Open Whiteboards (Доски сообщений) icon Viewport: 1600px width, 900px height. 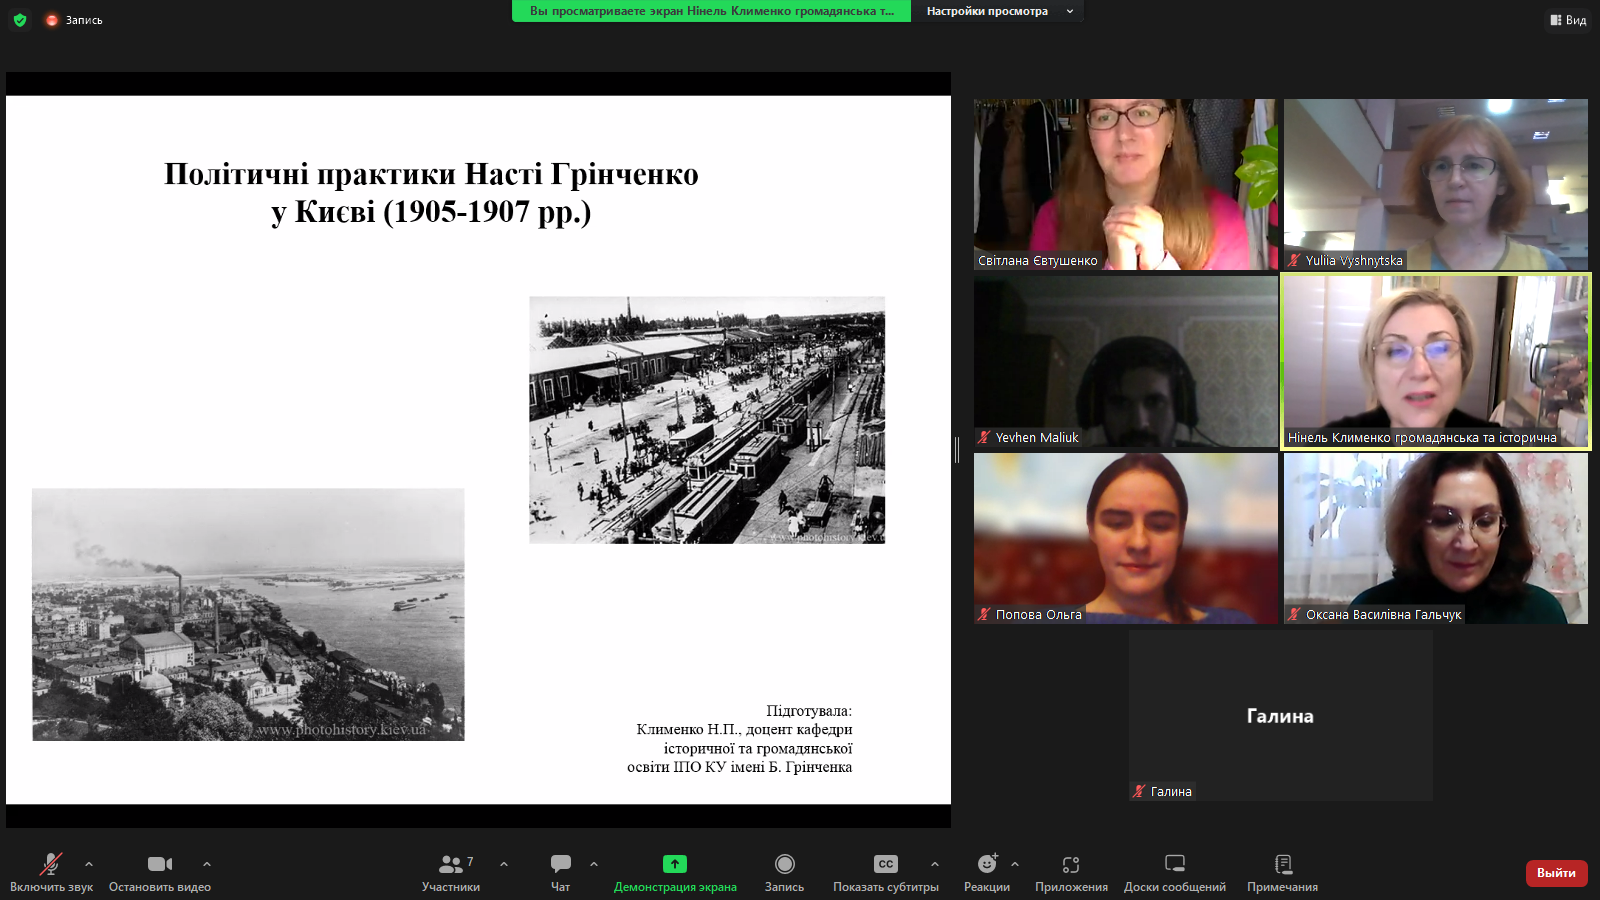[1175, 864]
